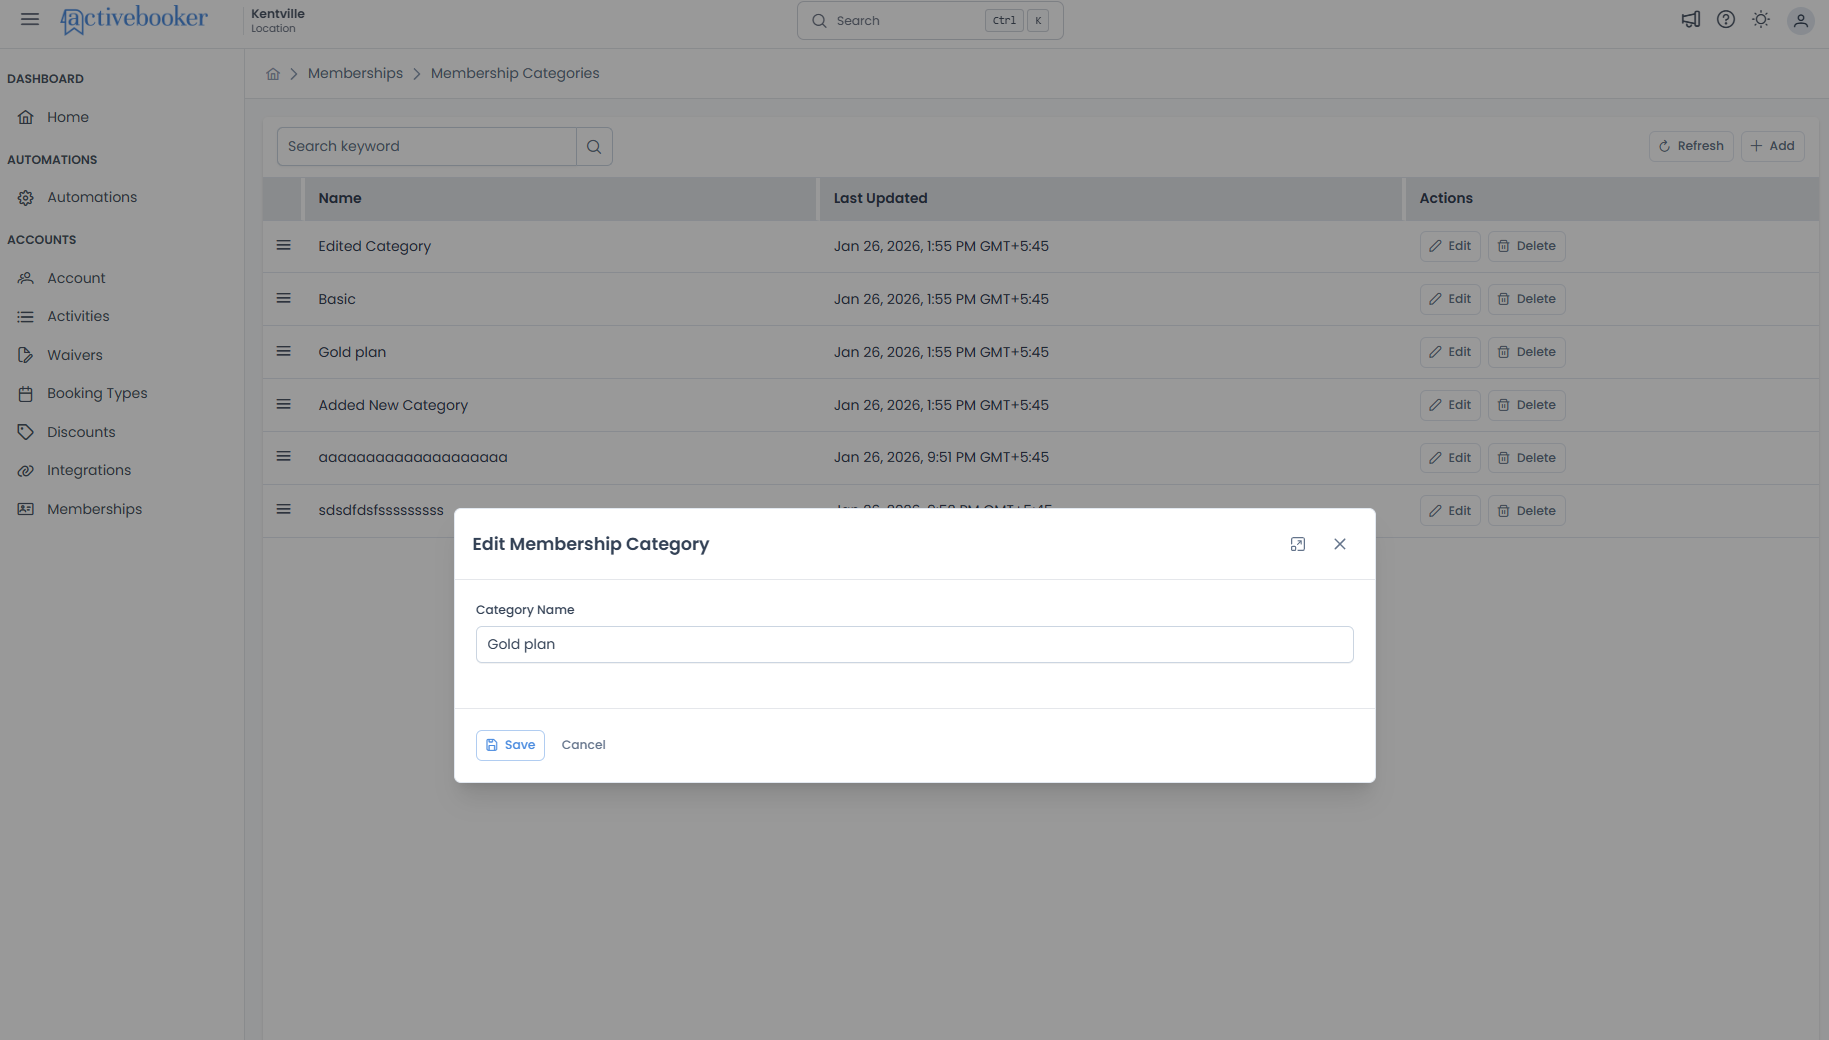Viewport: 1829px width, 1040px height.
Task: Open the announcements megaphone icon
Action: (1691, 19)
